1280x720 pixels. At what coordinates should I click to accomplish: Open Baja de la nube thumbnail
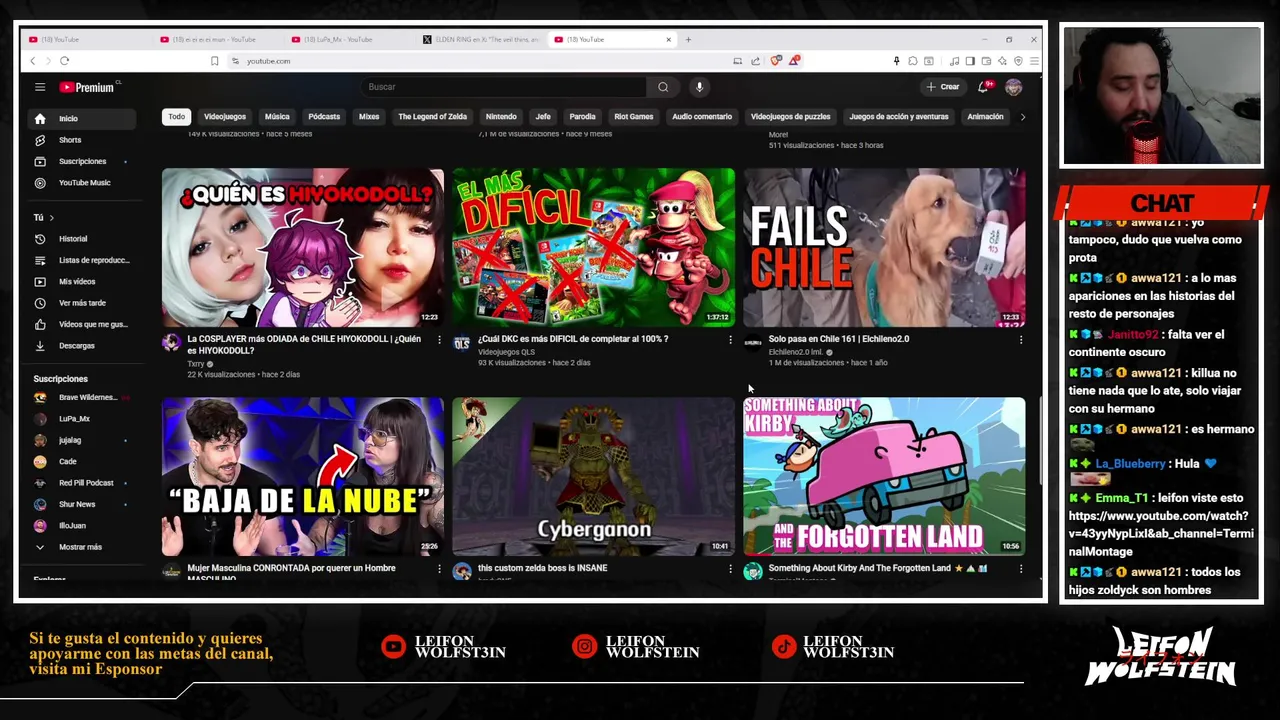click(303, 477)
